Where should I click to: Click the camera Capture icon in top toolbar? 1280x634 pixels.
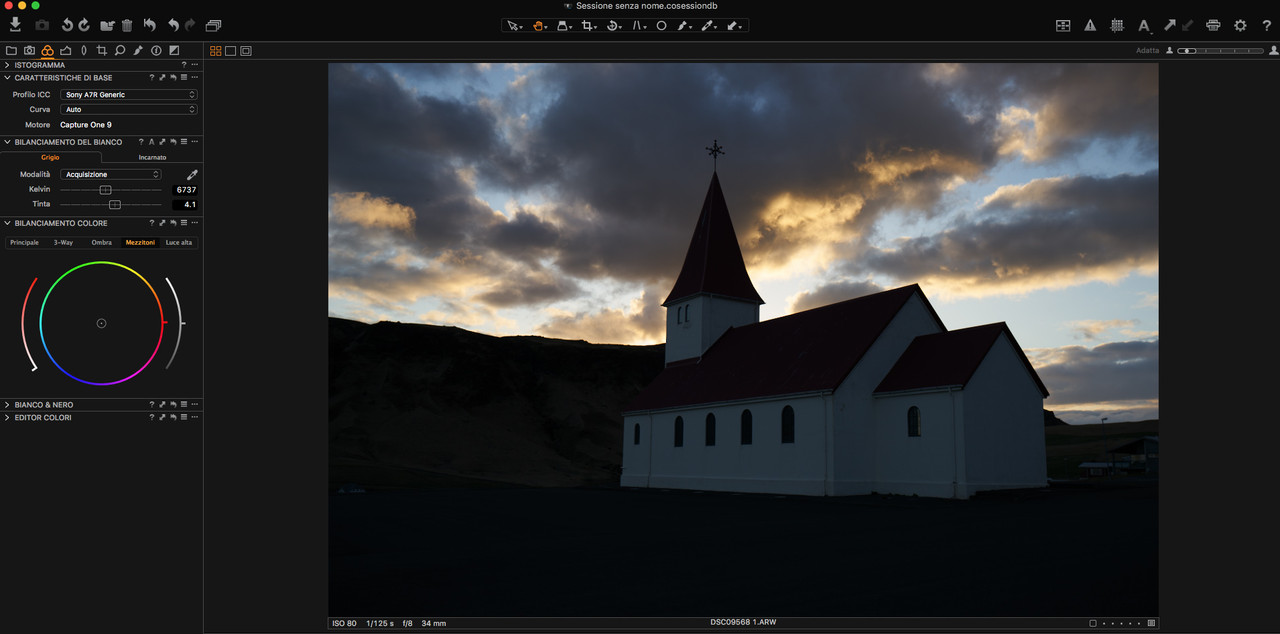[x=42, y=25]
